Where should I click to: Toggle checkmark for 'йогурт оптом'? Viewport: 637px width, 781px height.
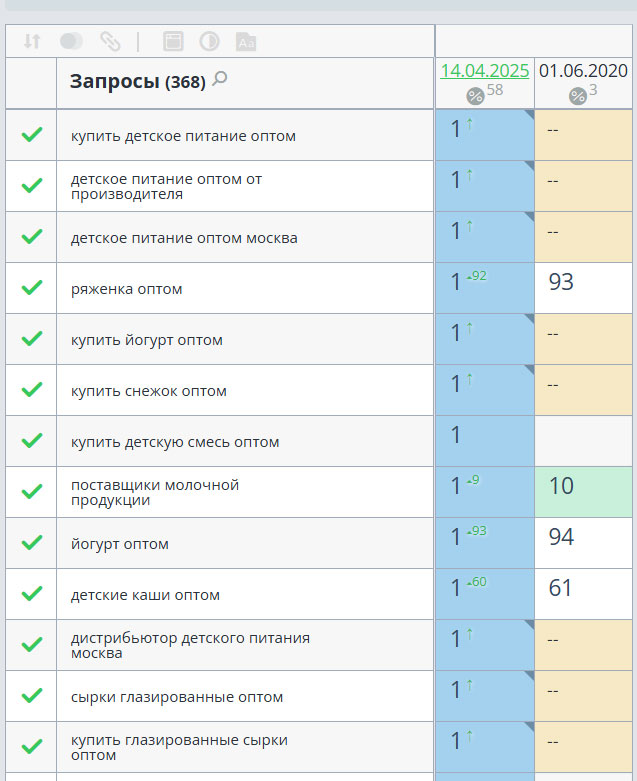tap(32, 543)
